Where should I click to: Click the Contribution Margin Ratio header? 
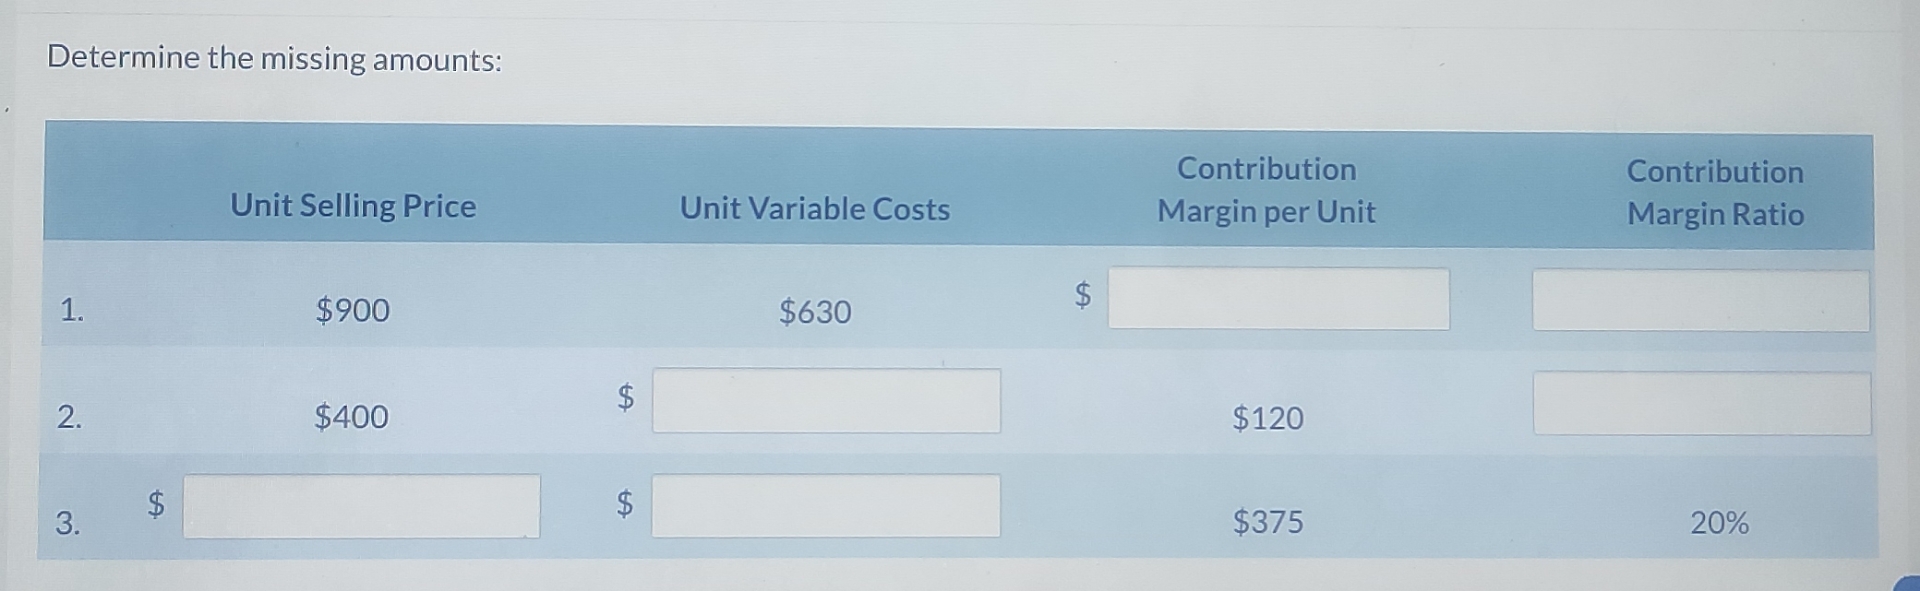(x=1714, y=192)
